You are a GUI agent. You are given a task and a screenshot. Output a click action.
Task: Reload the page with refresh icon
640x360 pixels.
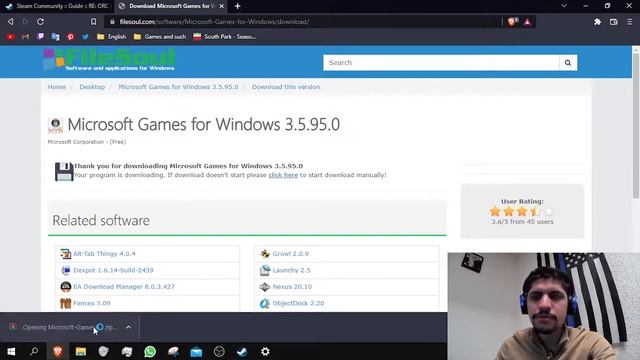tap(40, 22)
